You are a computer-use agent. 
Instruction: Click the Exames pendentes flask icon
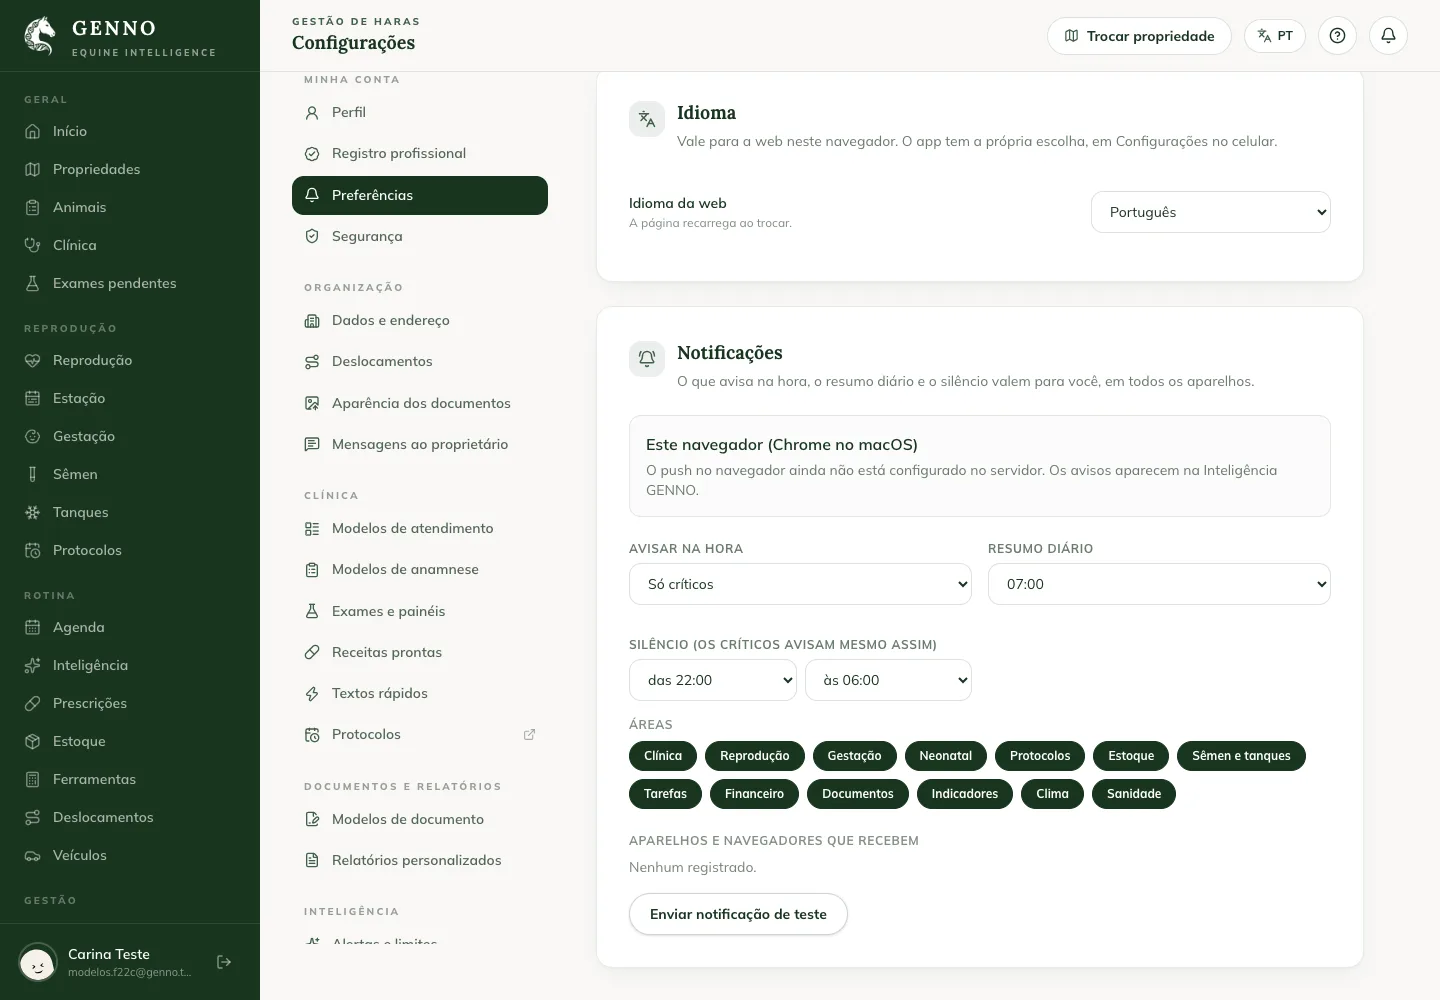coord(33,283)
